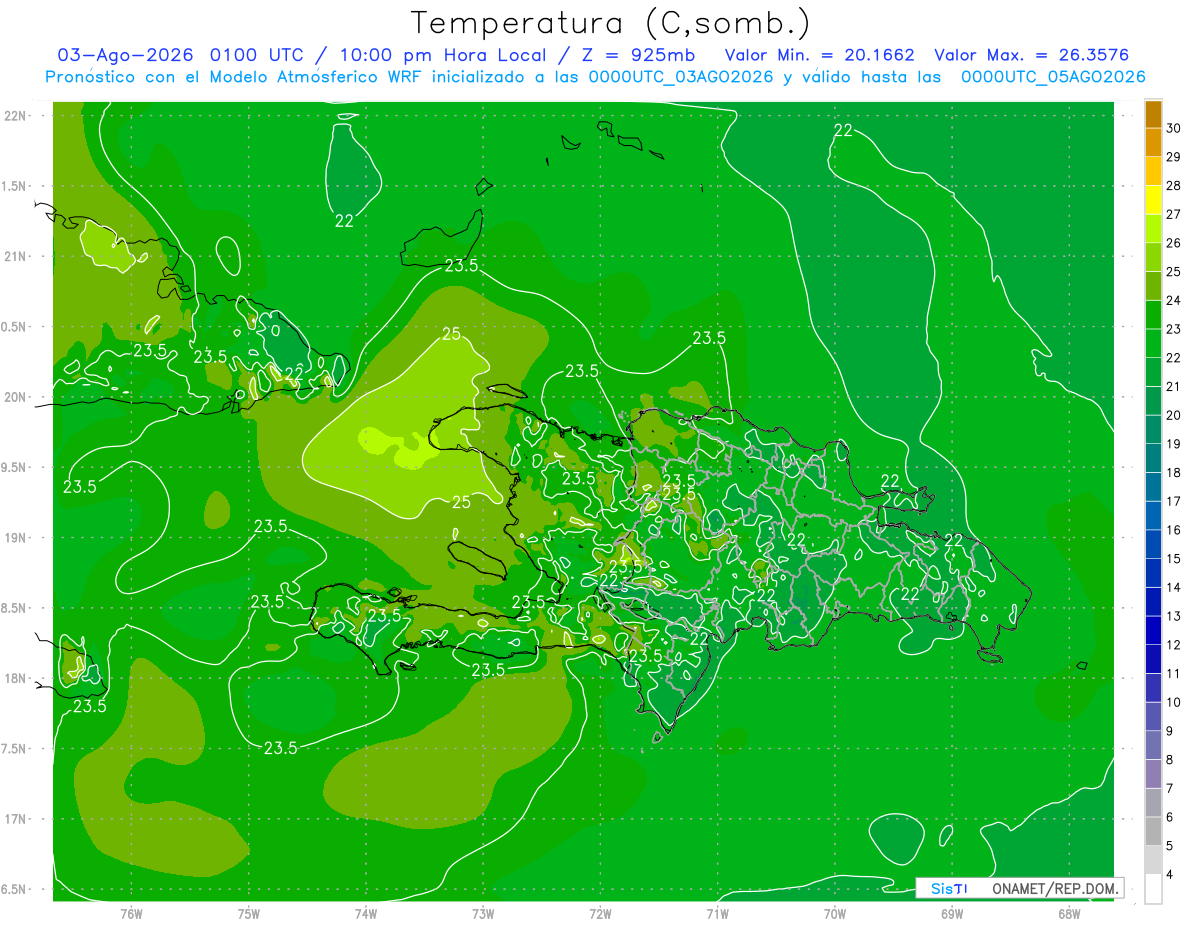Click the yellow swatch between 26 and 27
The width and height of the screenshot is (1200, 927).
[1153, 229]
